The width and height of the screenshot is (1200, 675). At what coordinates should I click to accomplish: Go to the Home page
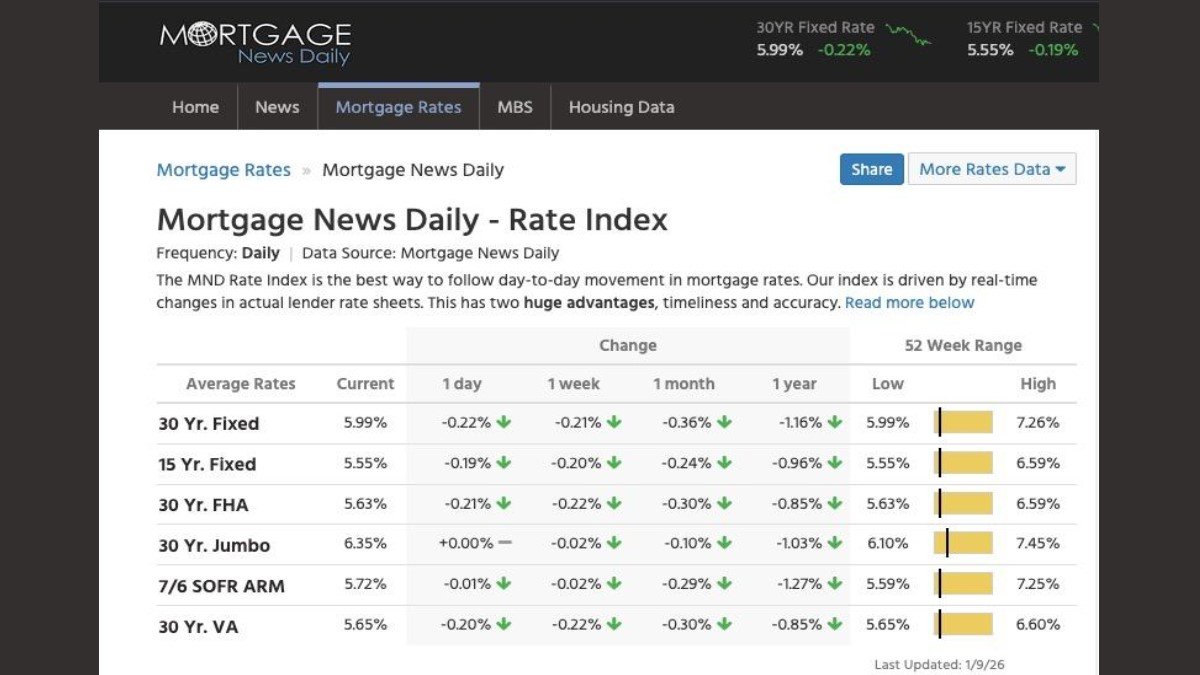coord(195,107)
